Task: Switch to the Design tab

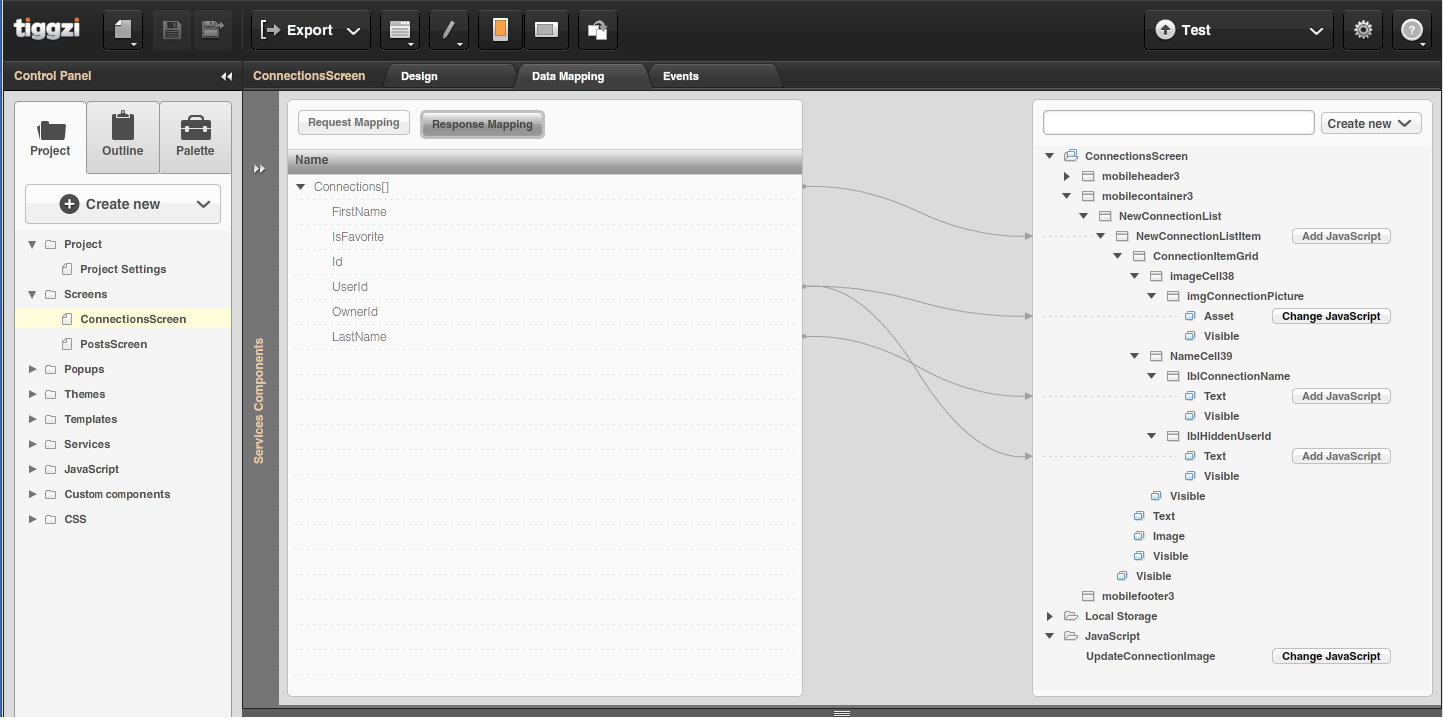Action: coord(419,76)
